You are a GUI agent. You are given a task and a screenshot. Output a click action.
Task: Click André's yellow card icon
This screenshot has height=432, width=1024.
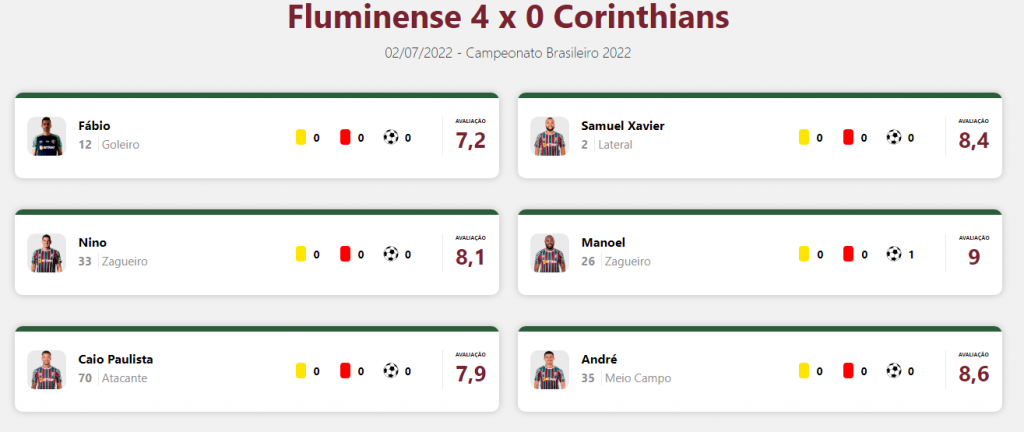point(804,371)
